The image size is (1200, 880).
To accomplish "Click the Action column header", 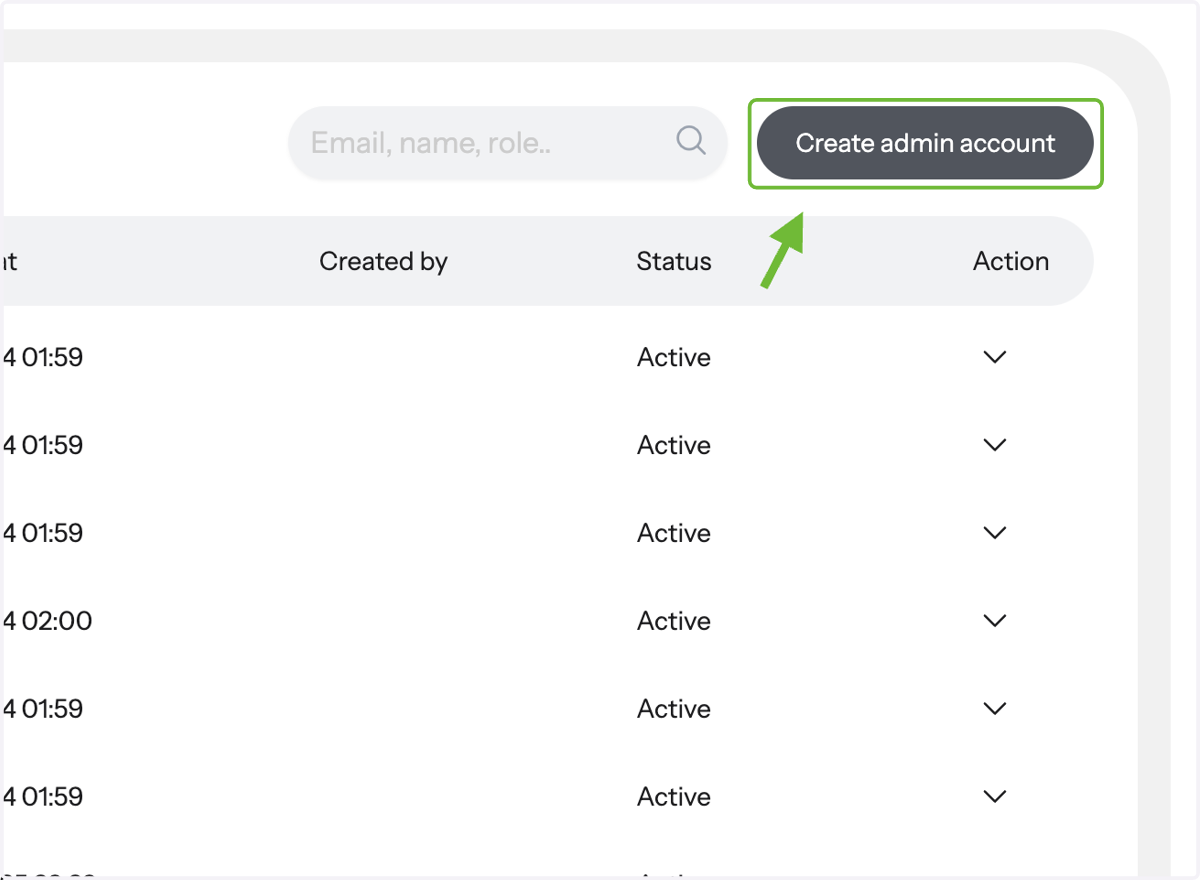I will pyautogui.click(x=1011, y=262).
